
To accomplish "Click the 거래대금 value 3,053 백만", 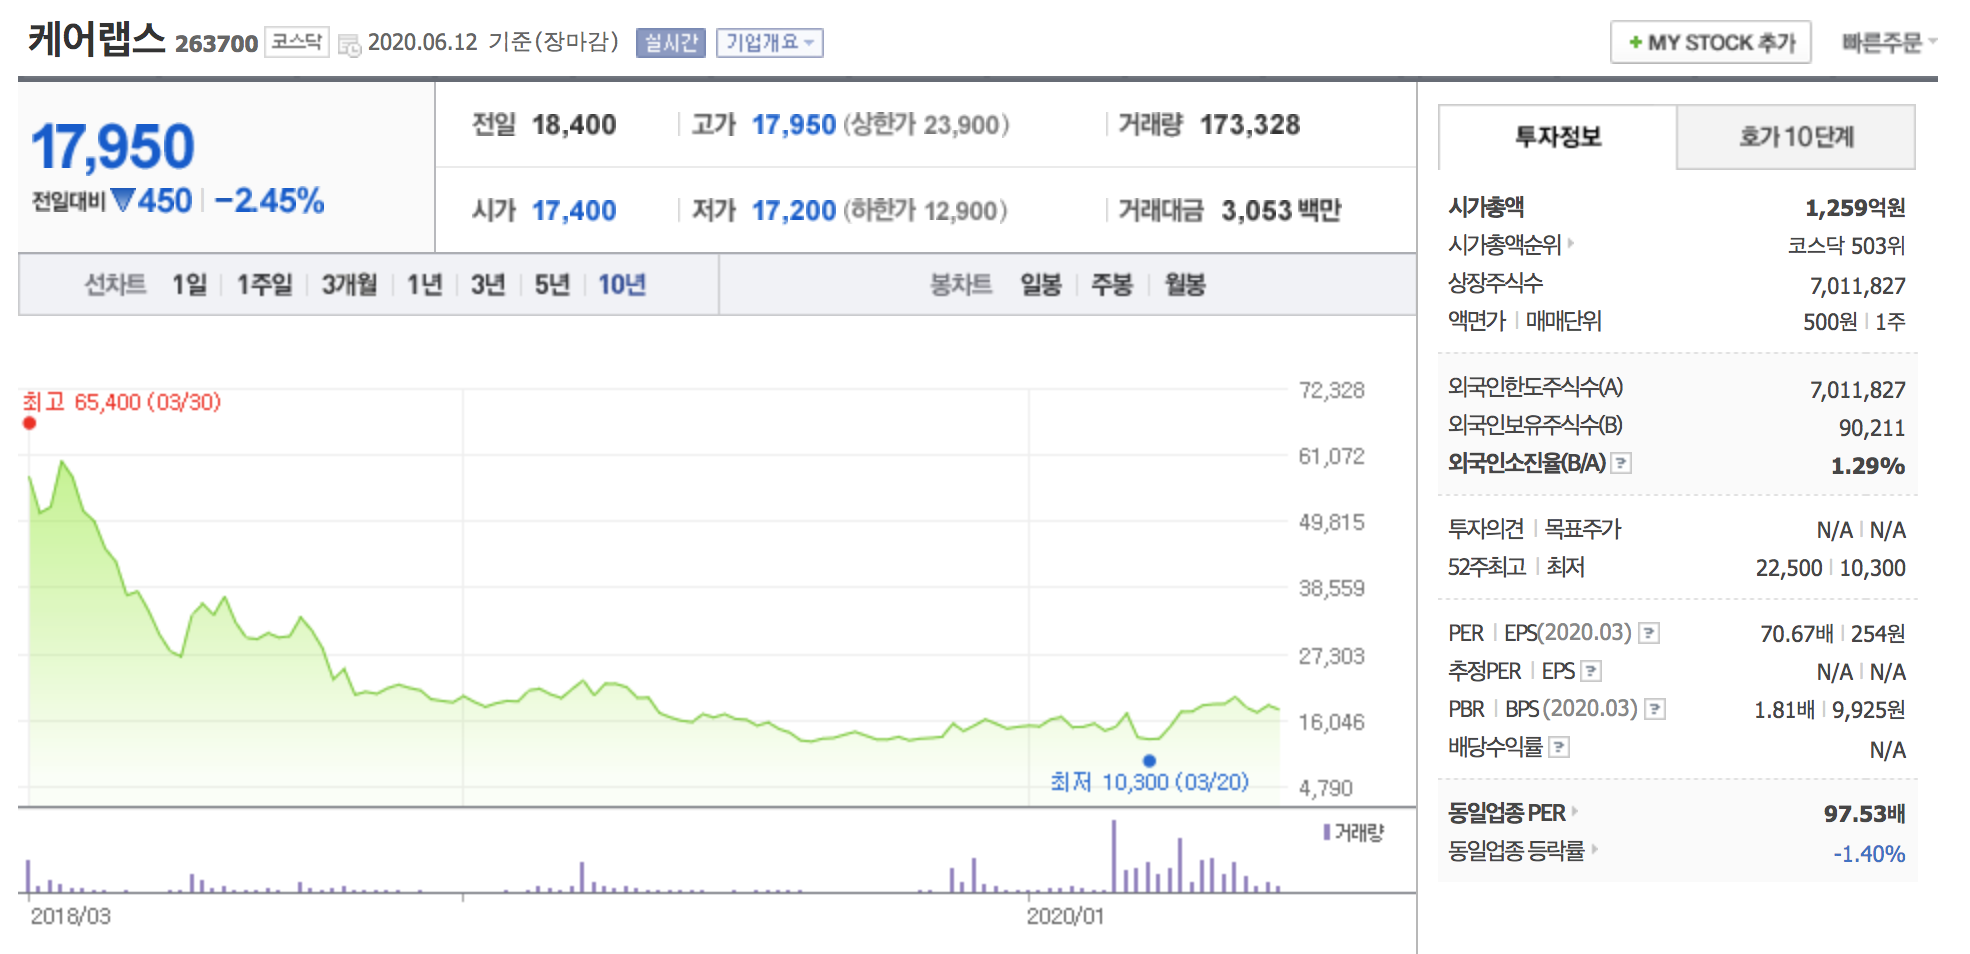I will tap(1281, 211).
